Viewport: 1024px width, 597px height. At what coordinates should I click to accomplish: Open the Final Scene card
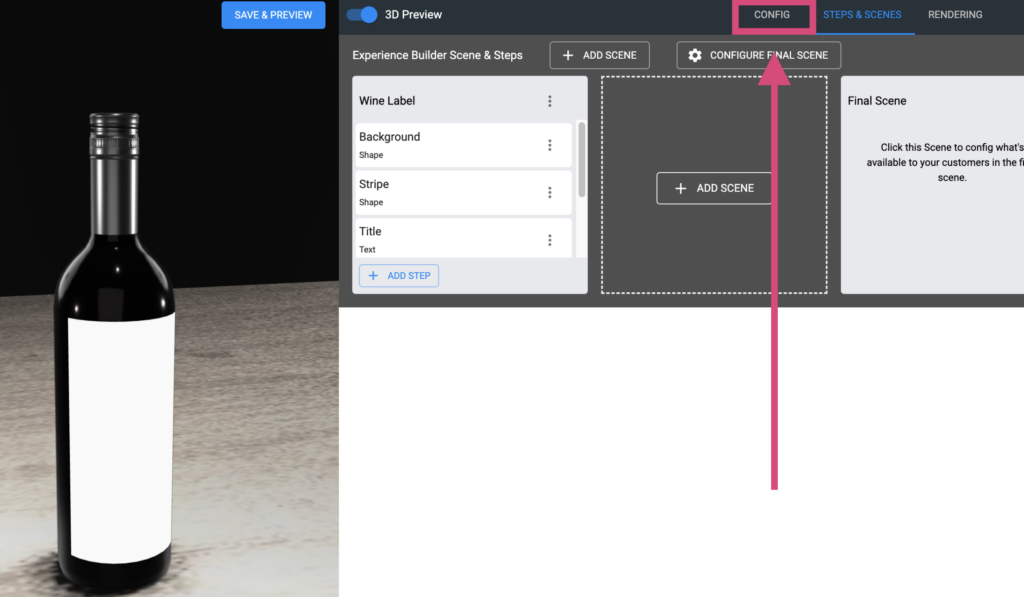(933, 185)
